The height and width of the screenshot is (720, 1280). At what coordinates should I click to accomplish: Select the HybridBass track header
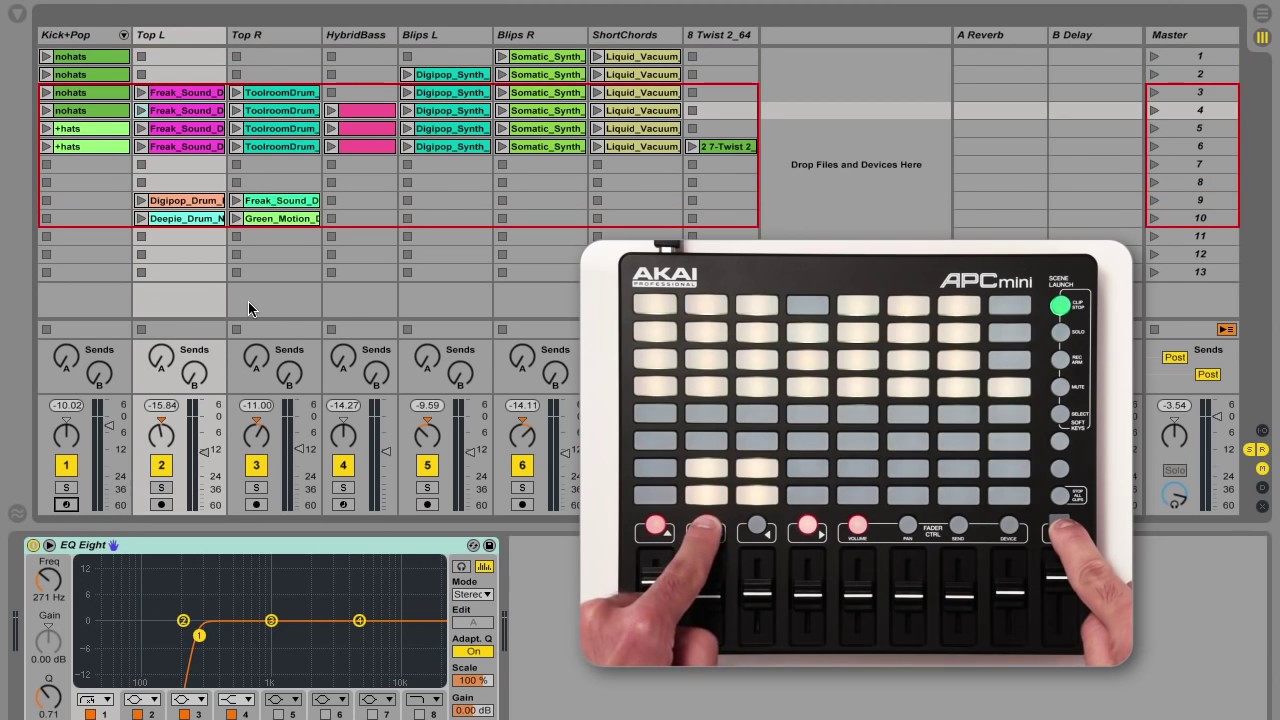360,35
